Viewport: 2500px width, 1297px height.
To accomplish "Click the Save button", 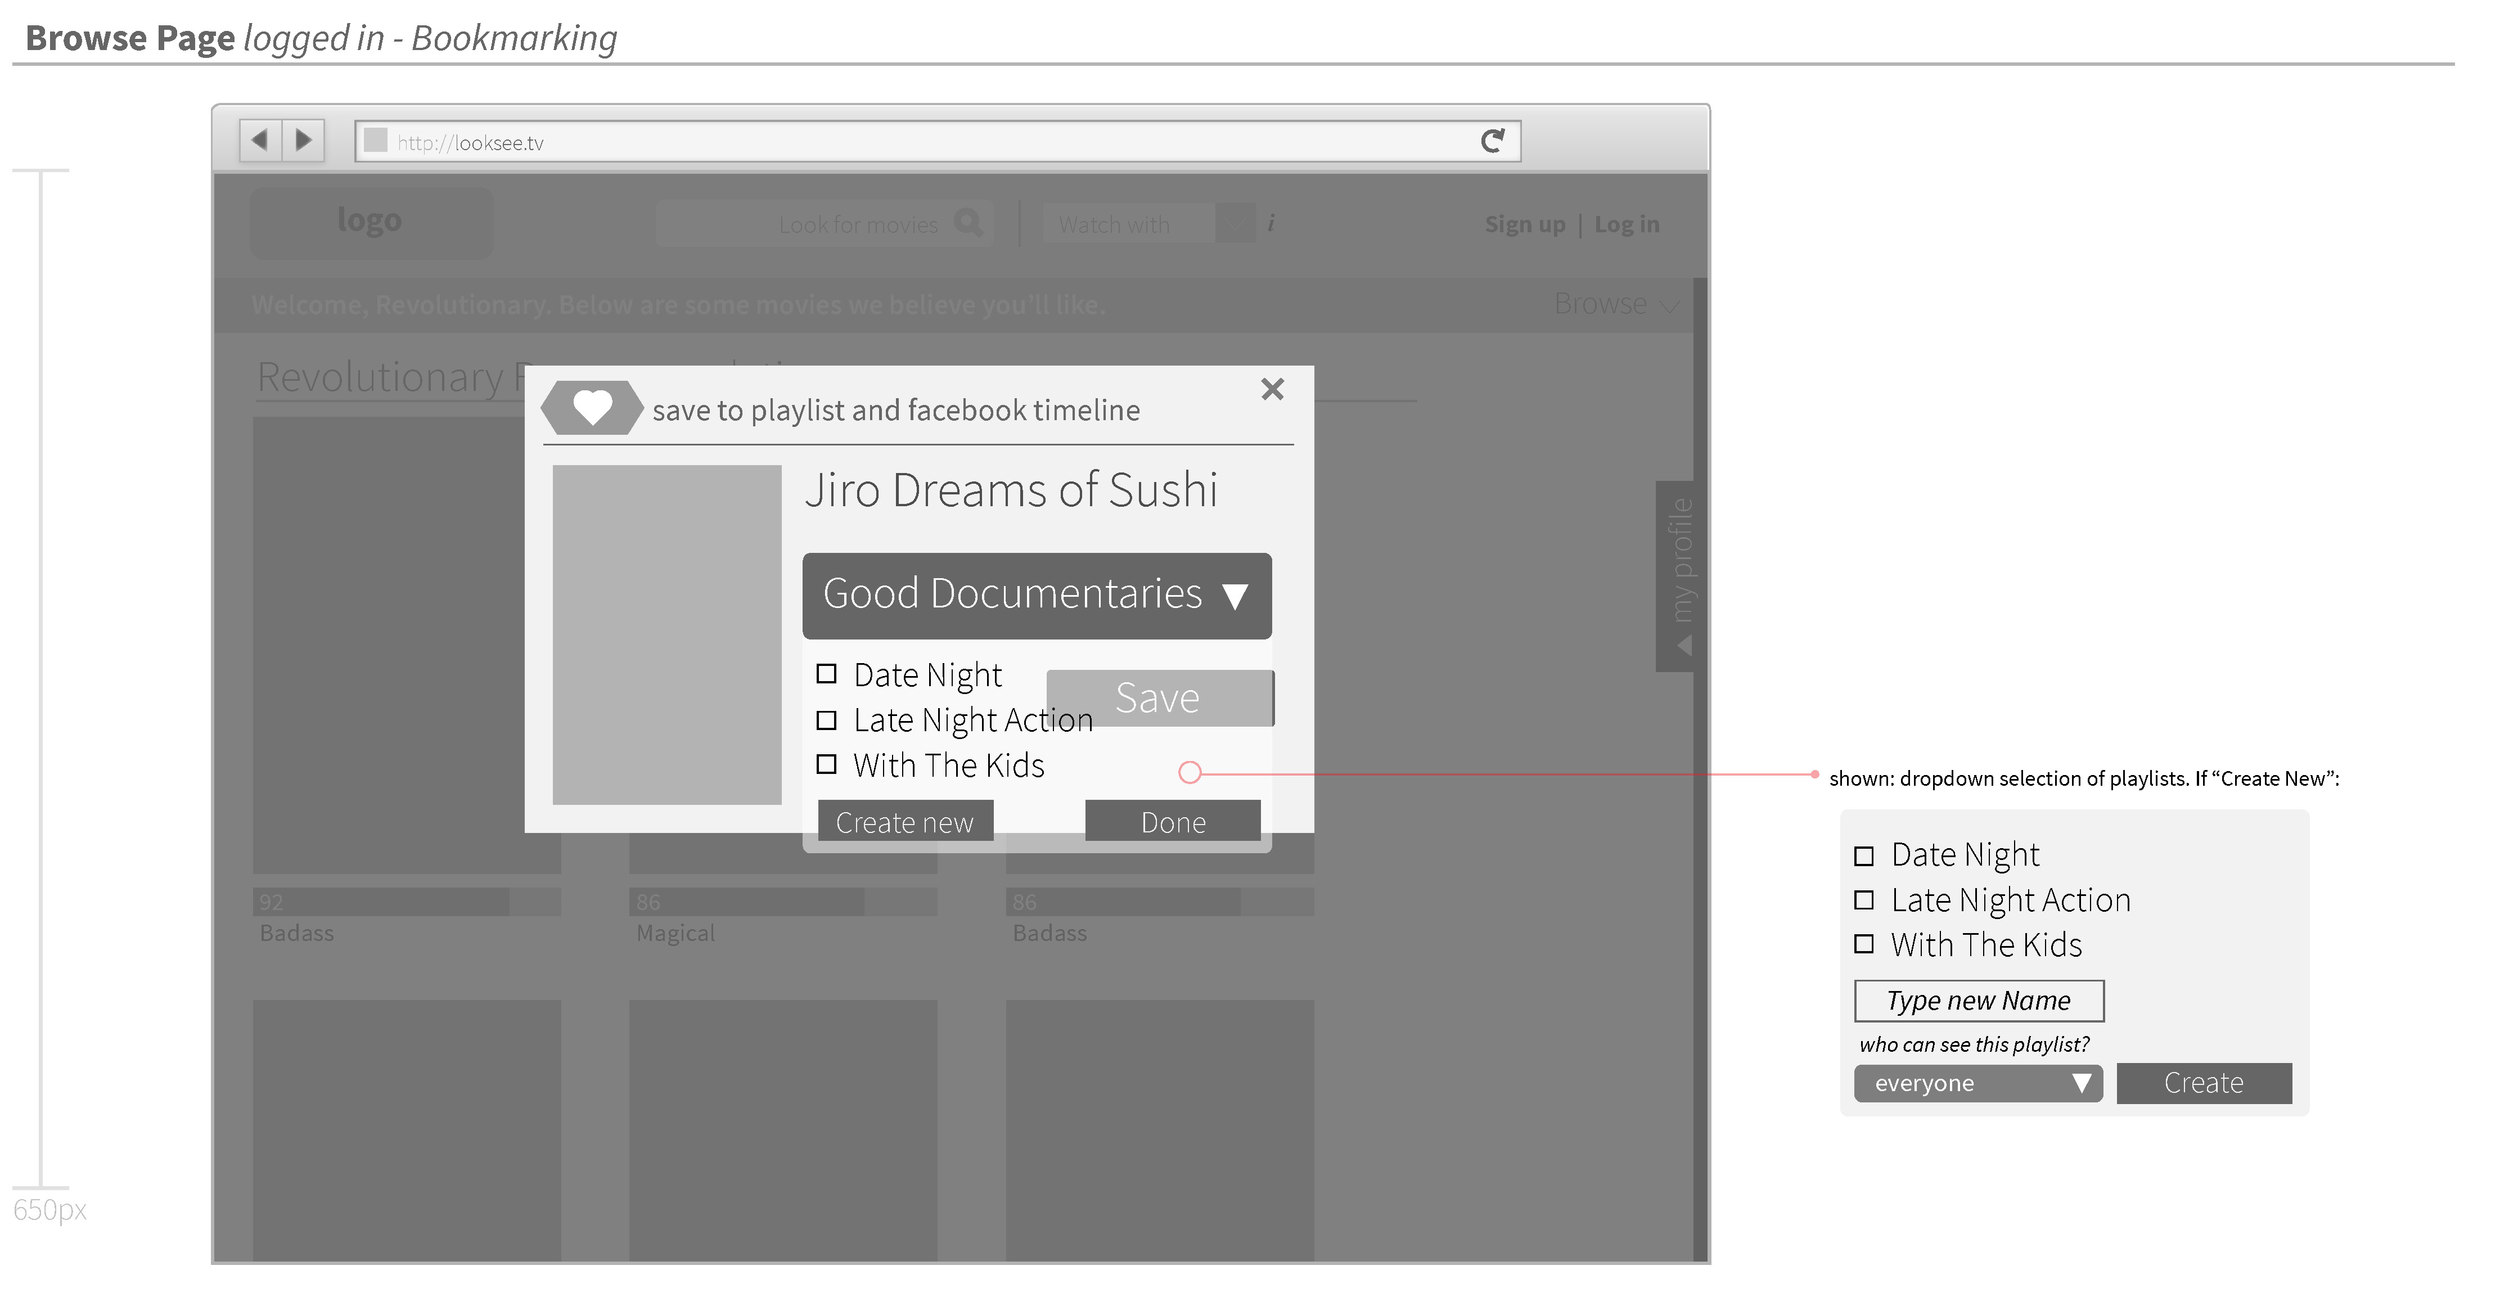I will [x=1160, y=698].
